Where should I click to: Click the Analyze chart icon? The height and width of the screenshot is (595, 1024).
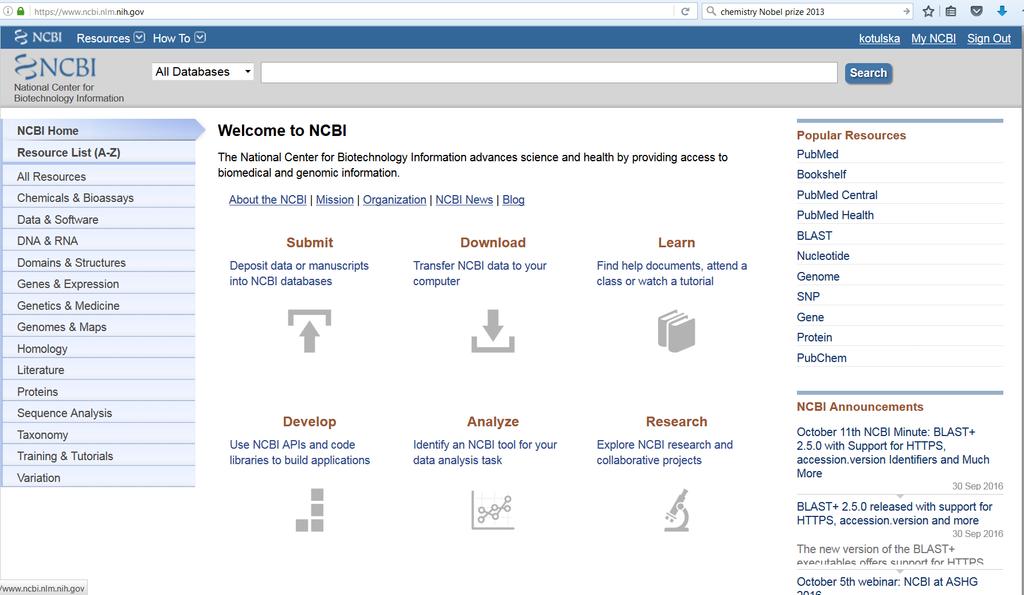click(493, 510)
